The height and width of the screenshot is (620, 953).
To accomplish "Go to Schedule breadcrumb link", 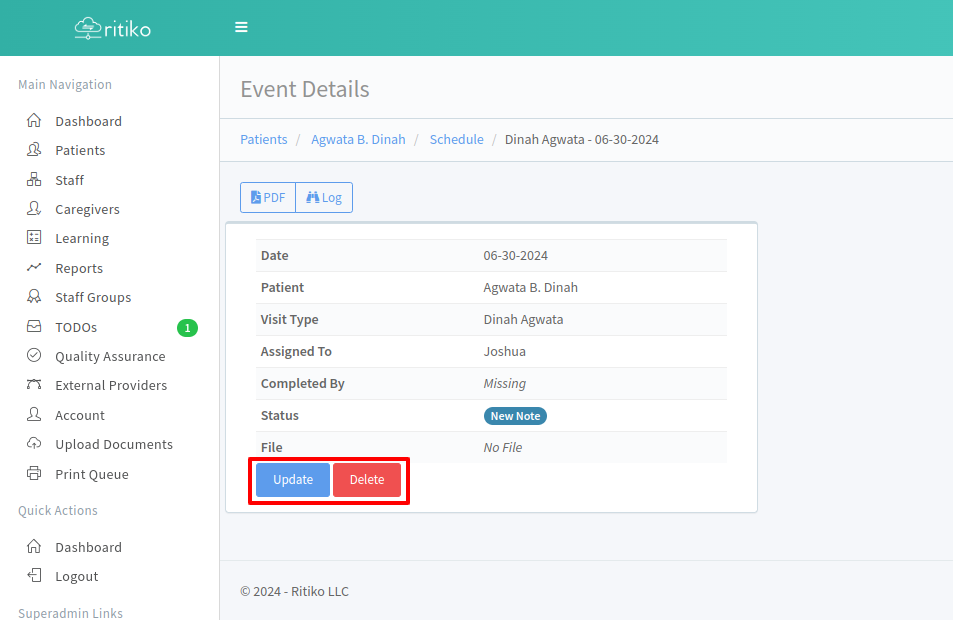I will (x=456, y=140).
